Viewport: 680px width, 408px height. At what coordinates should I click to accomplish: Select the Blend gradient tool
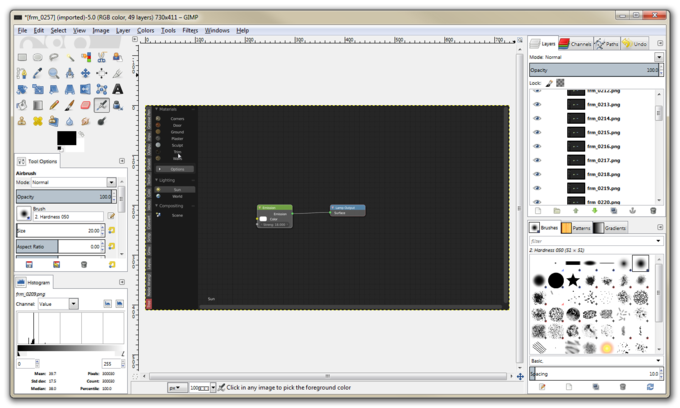[x=38, y=105]
